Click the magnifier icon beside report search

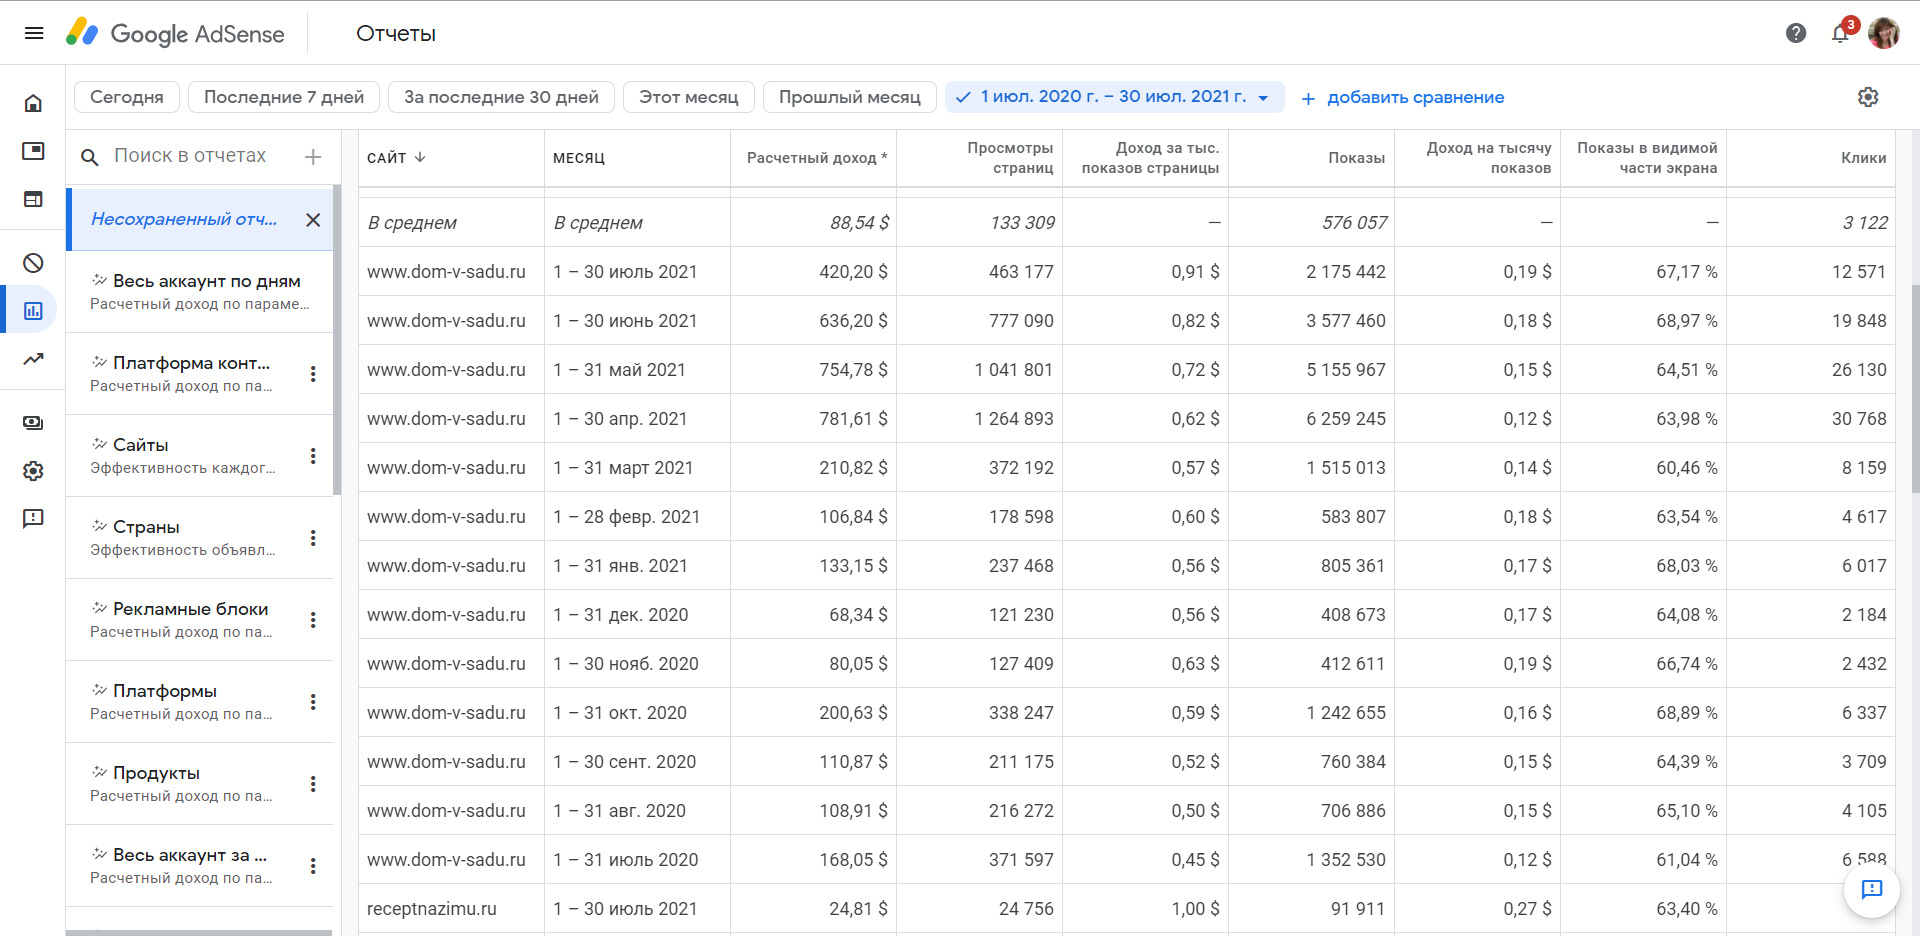(90, 157)
